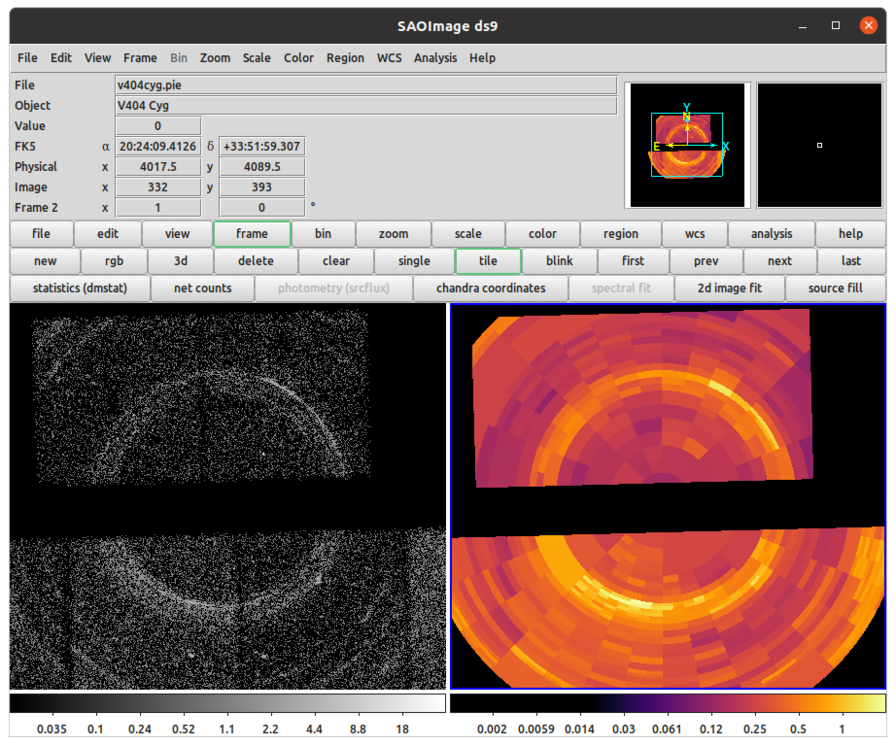Viewport: 896px width, 746px height.
Task: Open the File menu
Action: 26,57
